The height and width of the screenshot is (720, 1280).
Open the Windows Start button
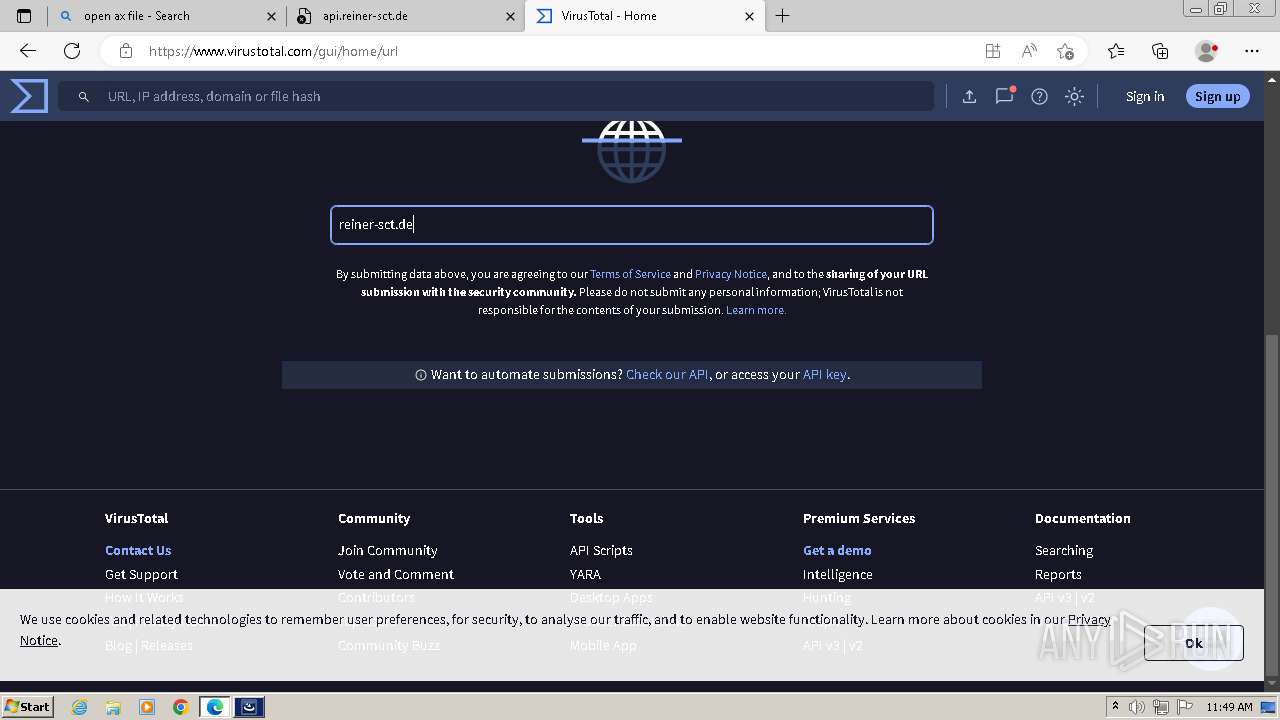pos(28,706)
